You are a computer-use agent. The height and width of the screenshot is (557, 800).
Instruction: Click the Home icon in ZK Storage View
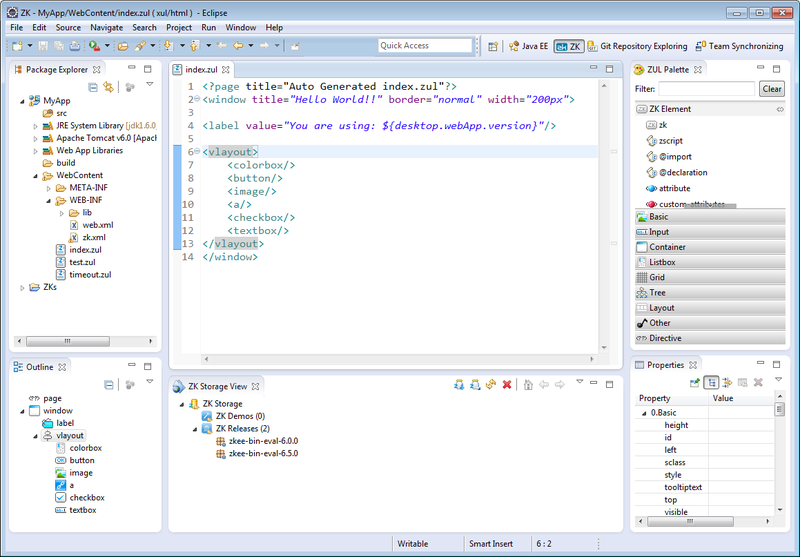point(528,385)
